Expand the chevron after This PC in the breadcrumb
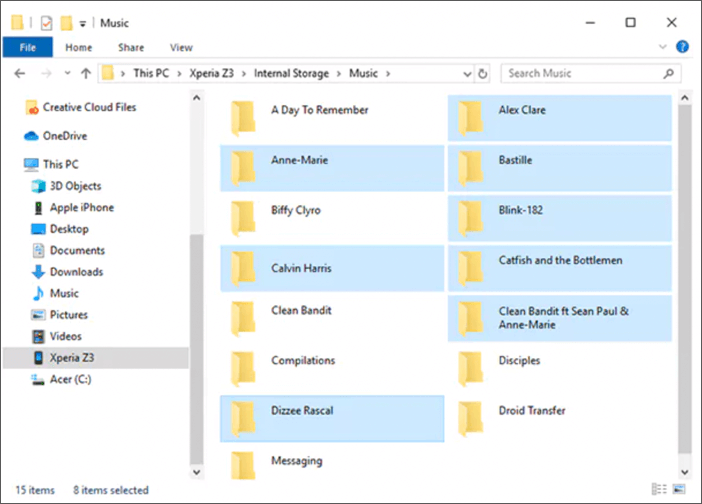Viewport: 702px width, 504px height. click(x=179, y=73)
